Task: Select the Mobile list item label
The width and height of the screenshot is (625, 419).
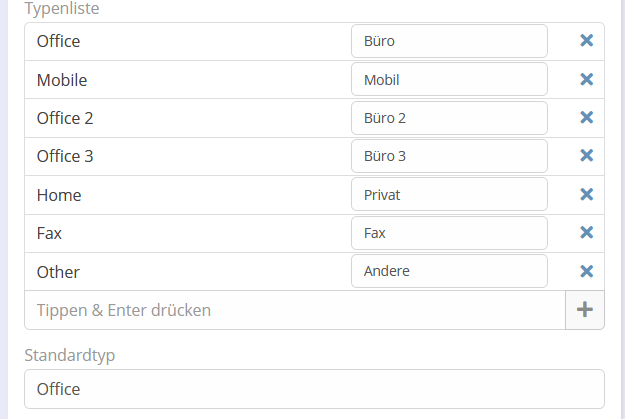Action: pos(63,80)
